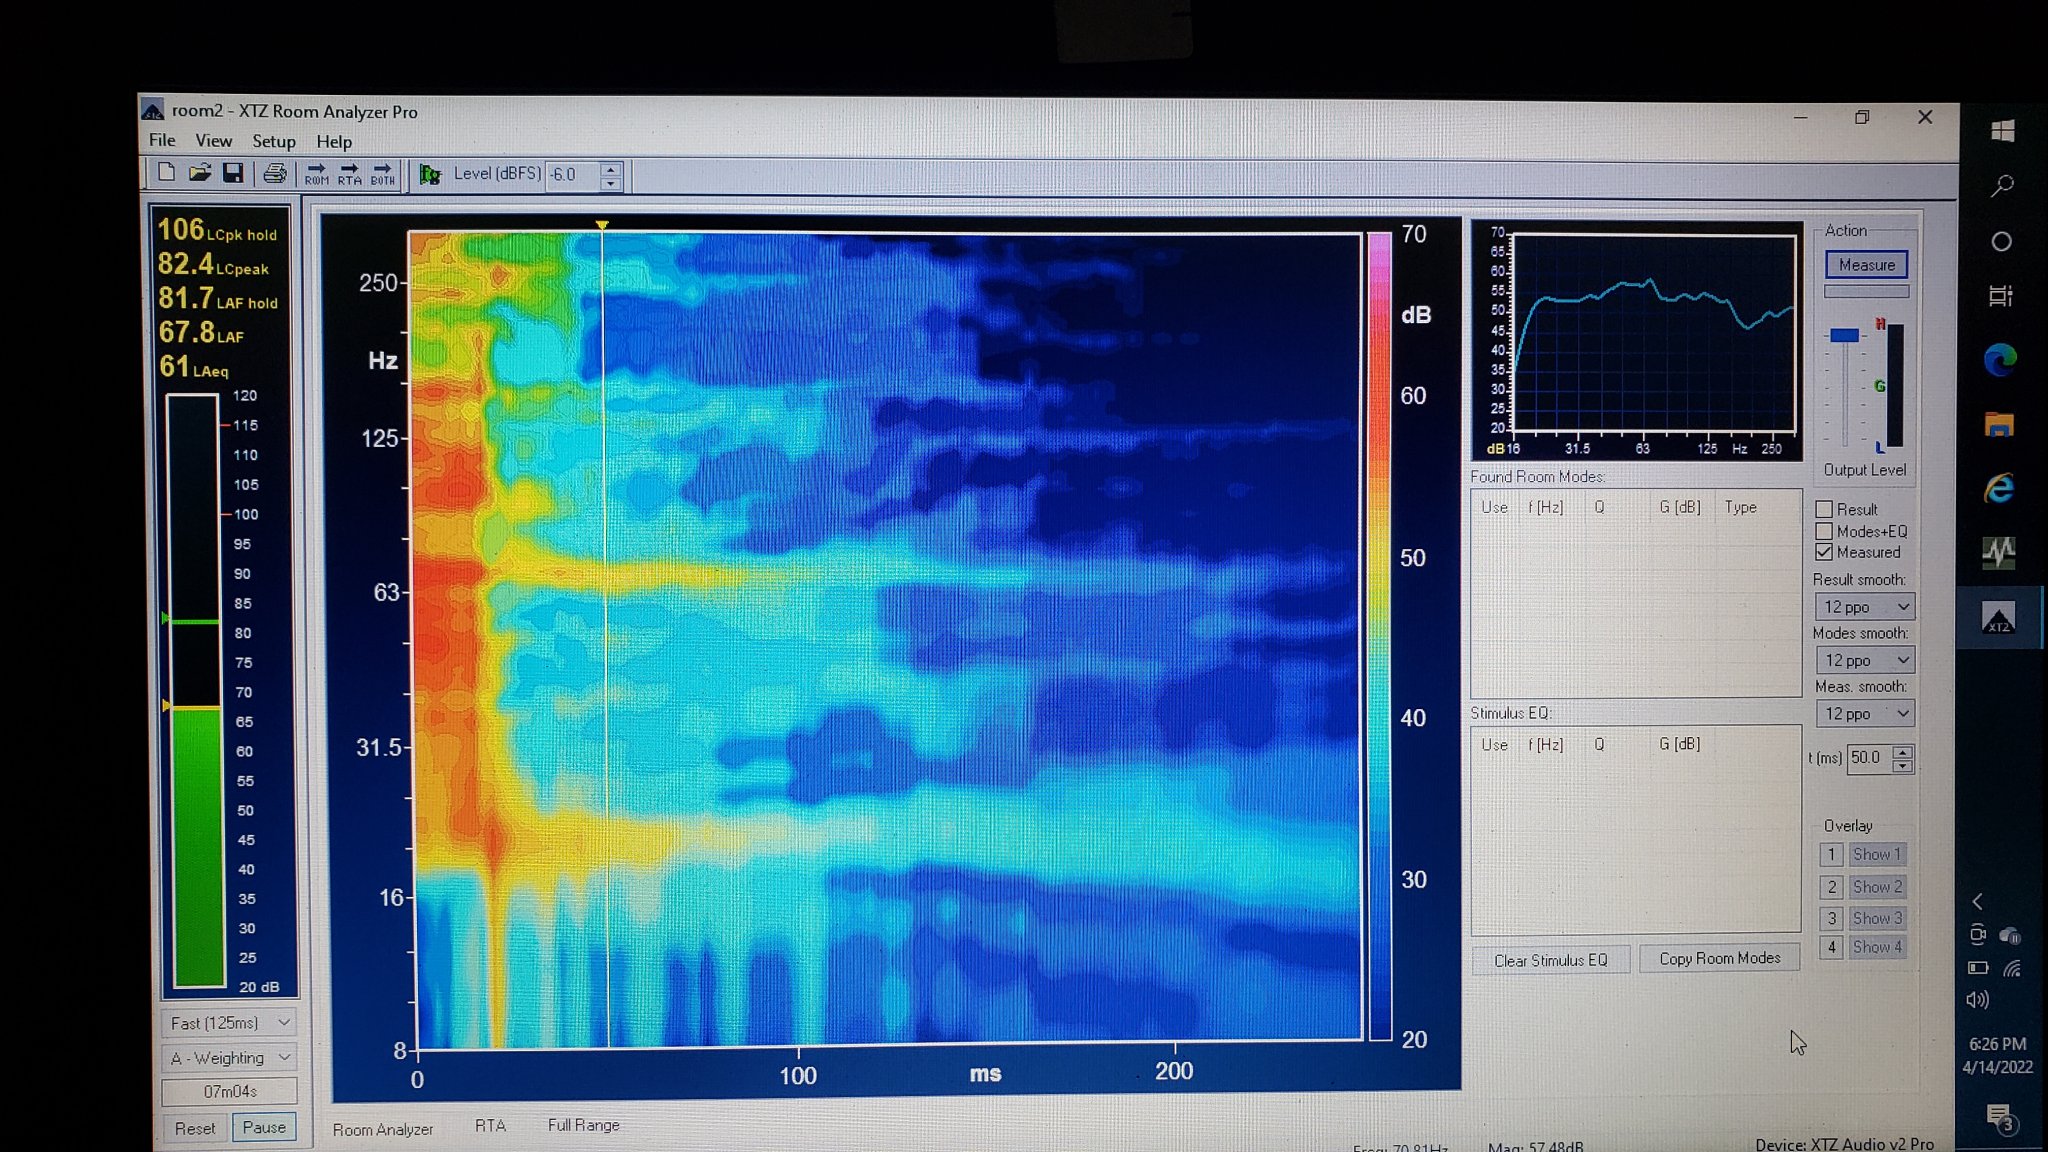Click the t (ms) 50.0 input field
2048x1152 pixels.
[x=1869, y=758]
